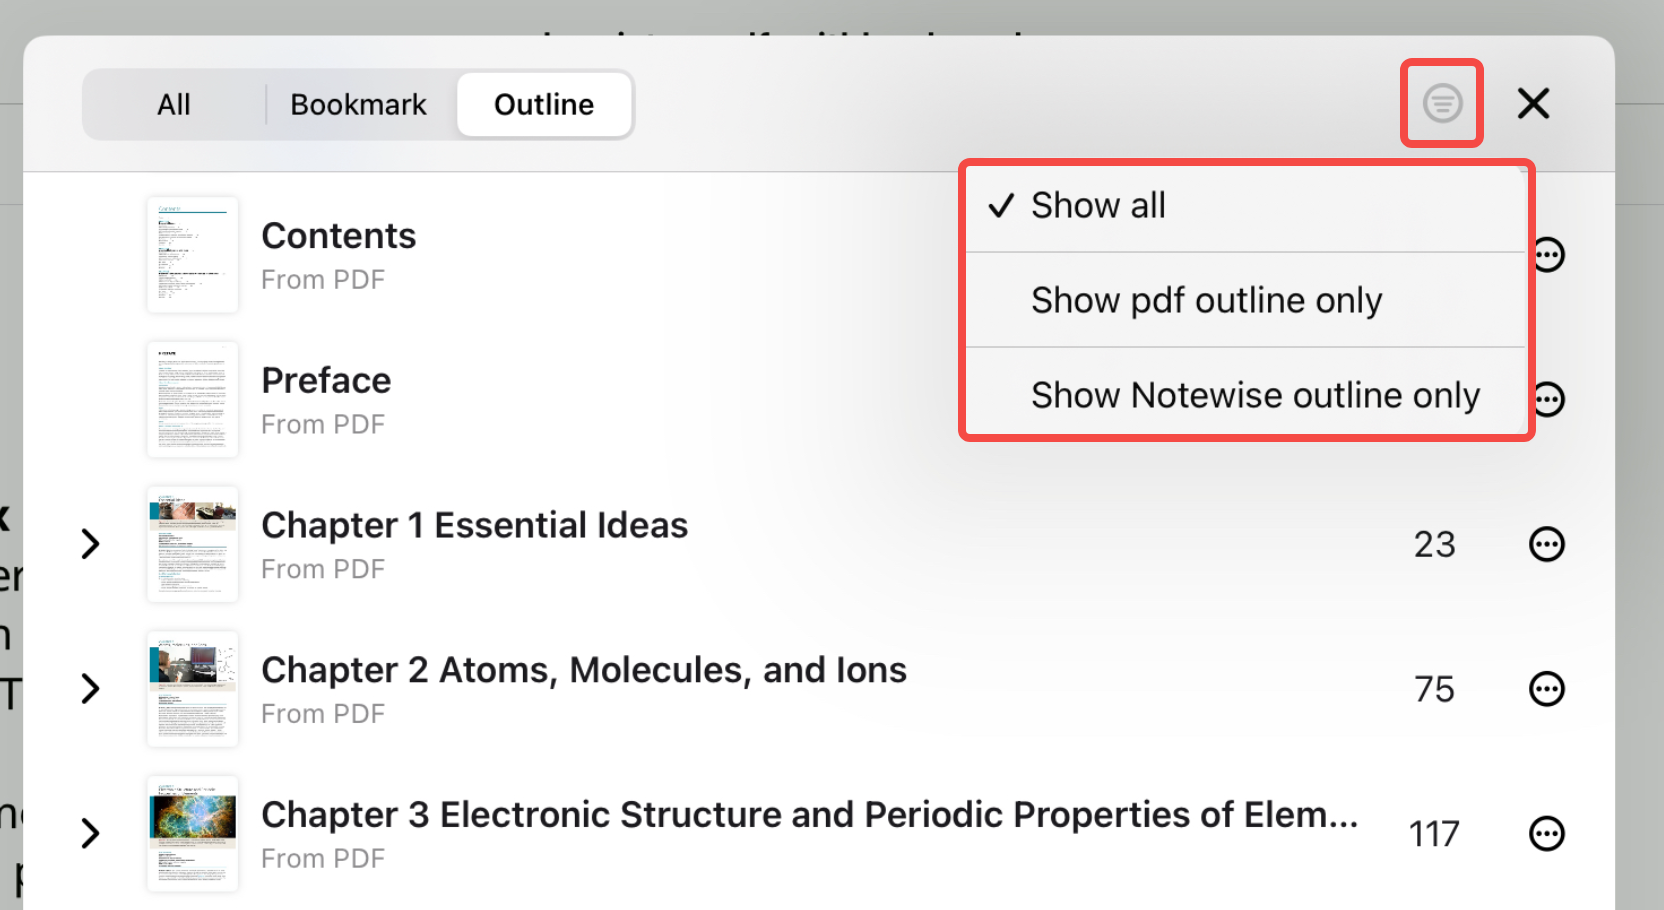The image size is (1664, 910).
Task: Open more options for Contents row
Action: (x=1549, y=255)
